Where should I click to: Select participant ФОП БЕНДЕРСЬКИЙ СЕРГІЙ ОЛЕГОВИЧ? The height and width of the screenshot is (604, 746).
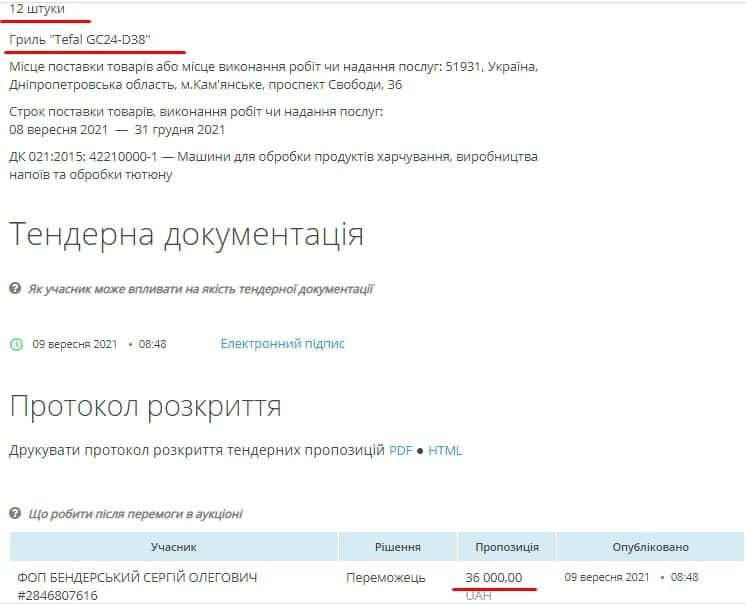(x=137, y=578)
